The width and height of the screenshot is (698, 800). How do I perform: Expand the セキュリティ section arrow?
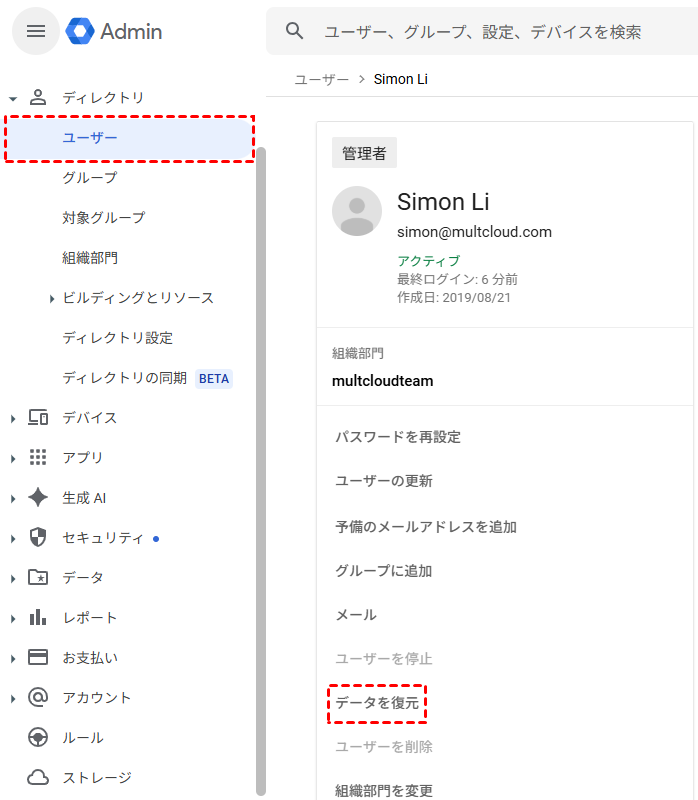pyautogui.click(x=13, y=538)
